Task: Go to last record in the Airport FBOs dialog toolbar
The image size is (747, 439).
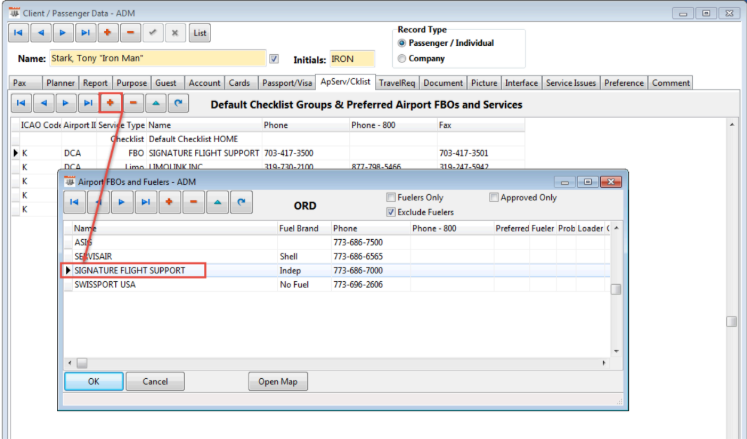Action: pyautogui.click(x=145, y=203)
